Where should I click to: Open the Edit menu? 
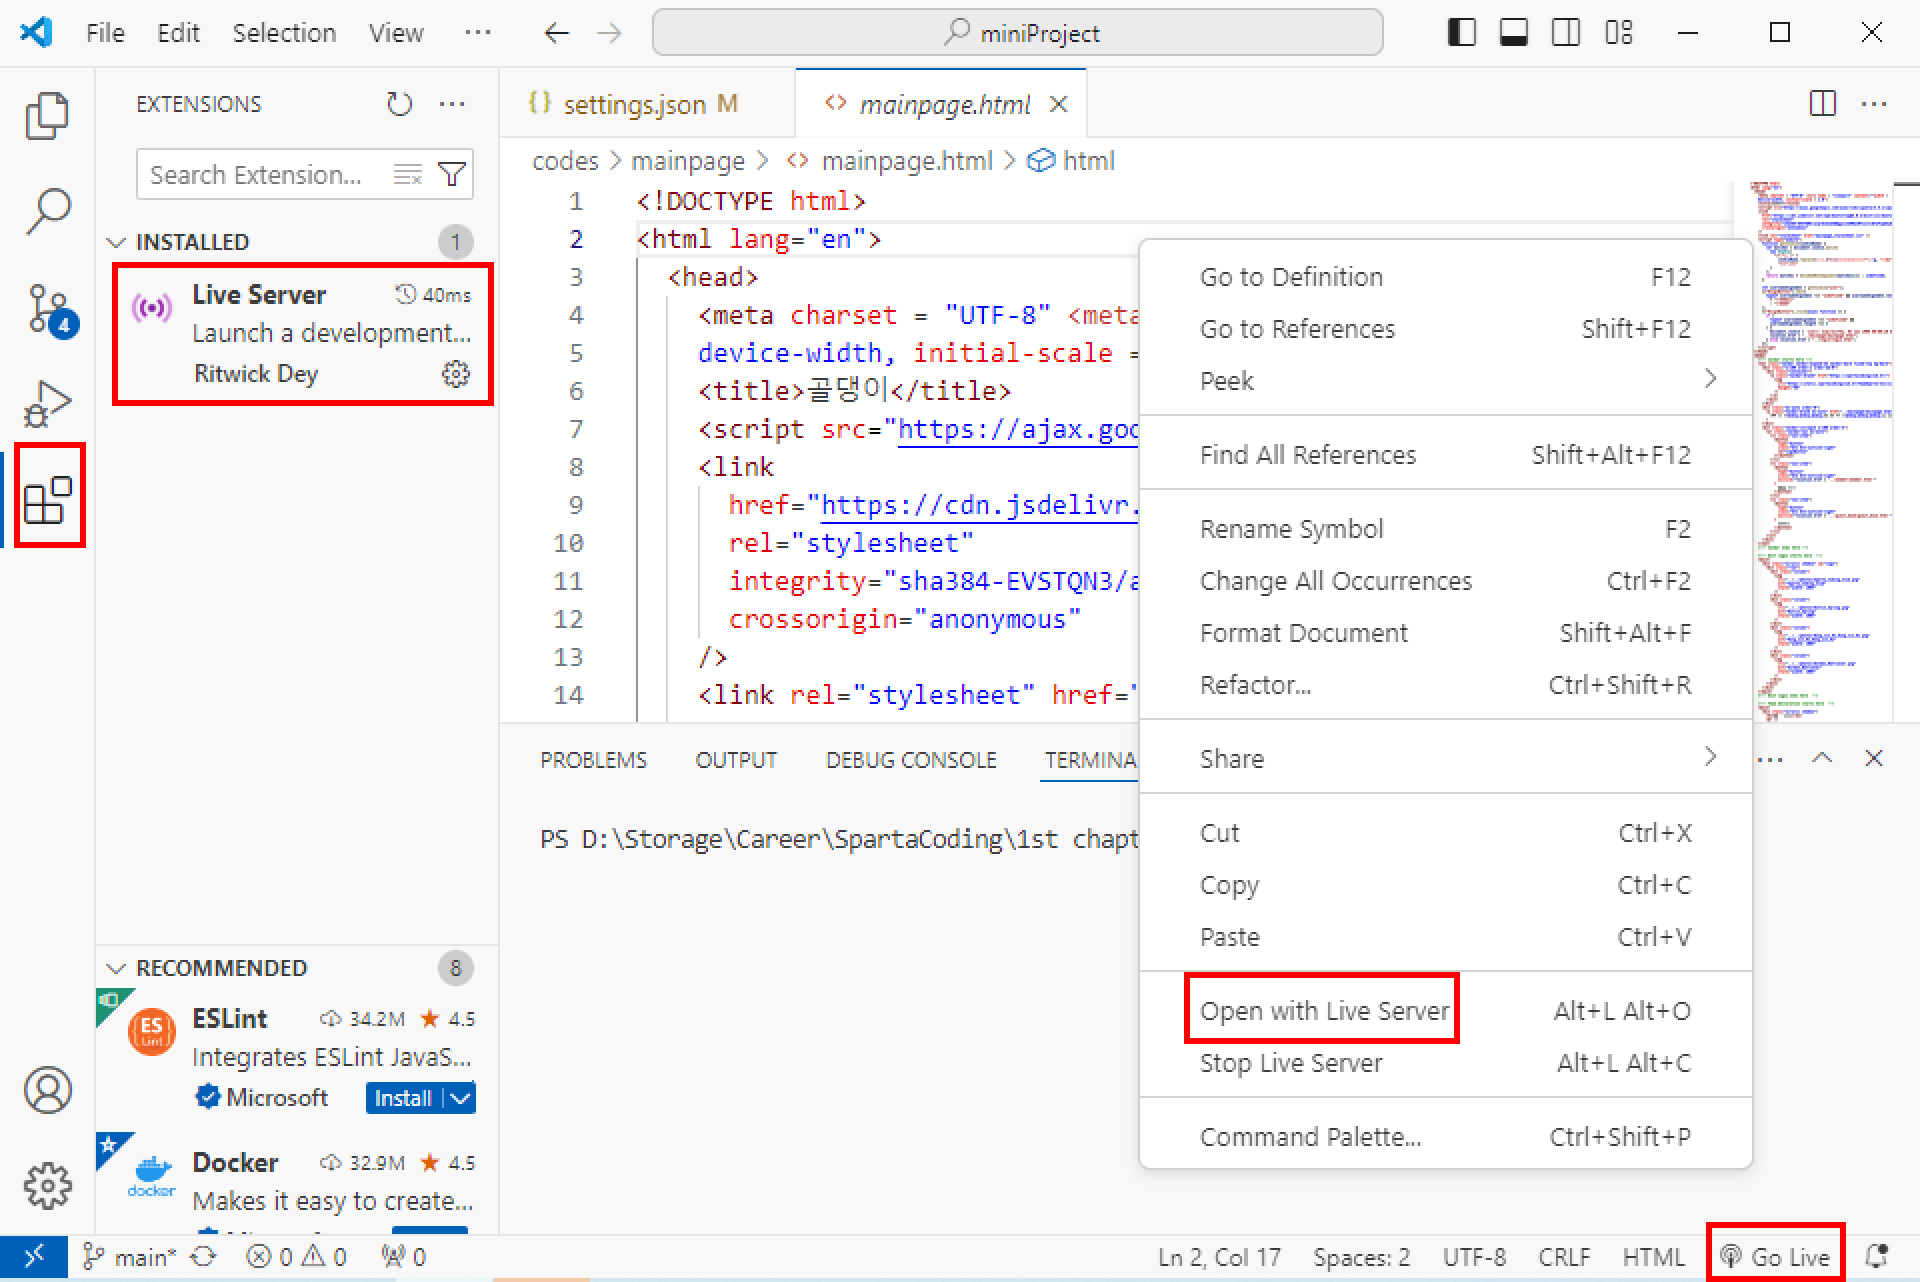178,33
